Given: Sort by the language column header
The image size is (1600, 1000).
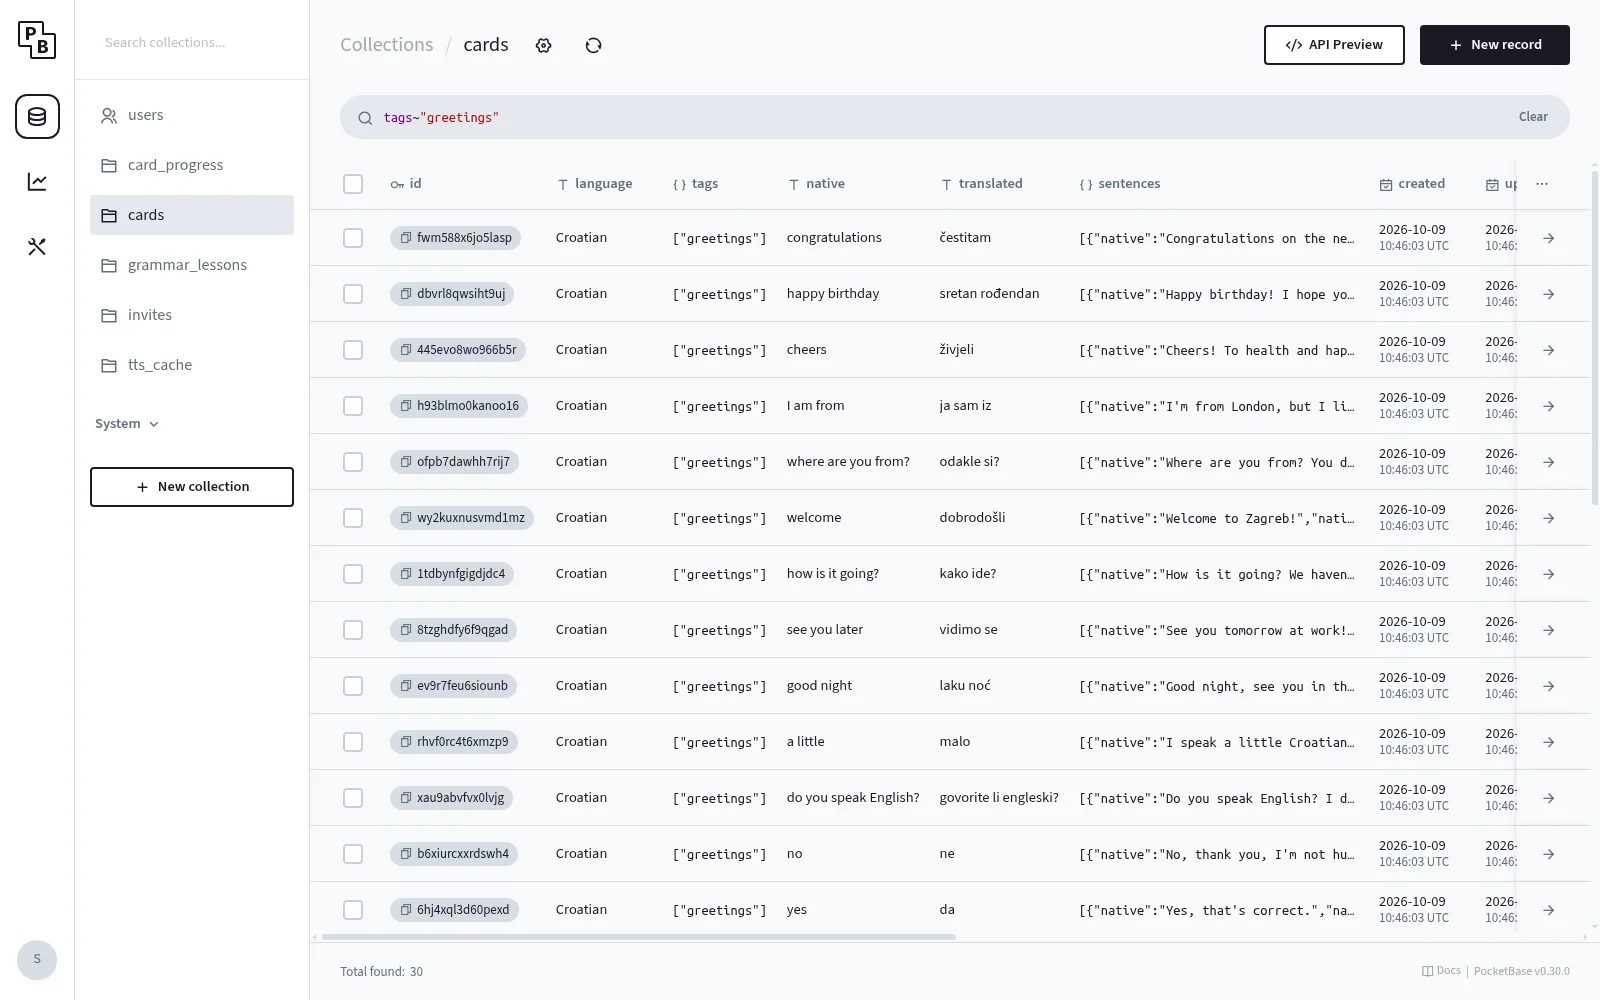Looking at the screenshot, I should click(595, 184).
